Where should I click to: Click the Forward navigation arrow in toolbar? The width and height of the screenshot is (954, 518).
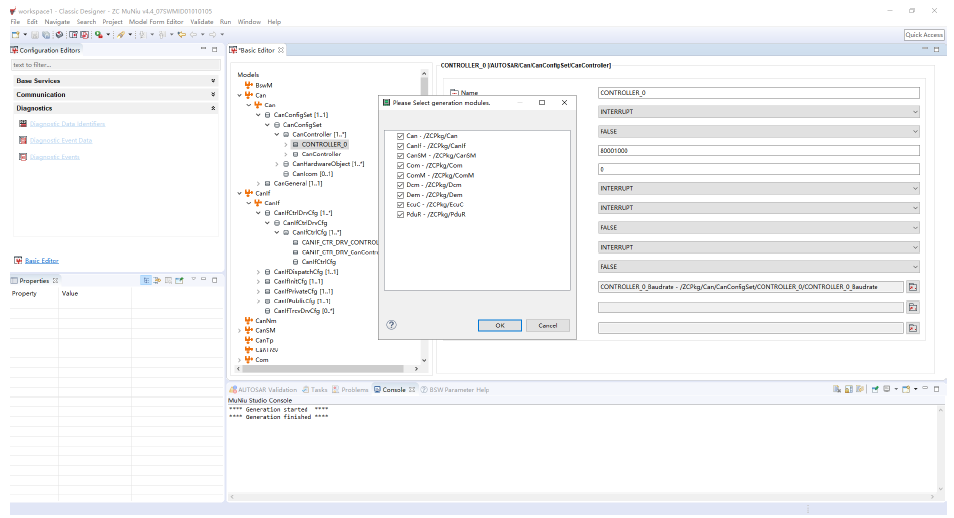click(212, 35)
